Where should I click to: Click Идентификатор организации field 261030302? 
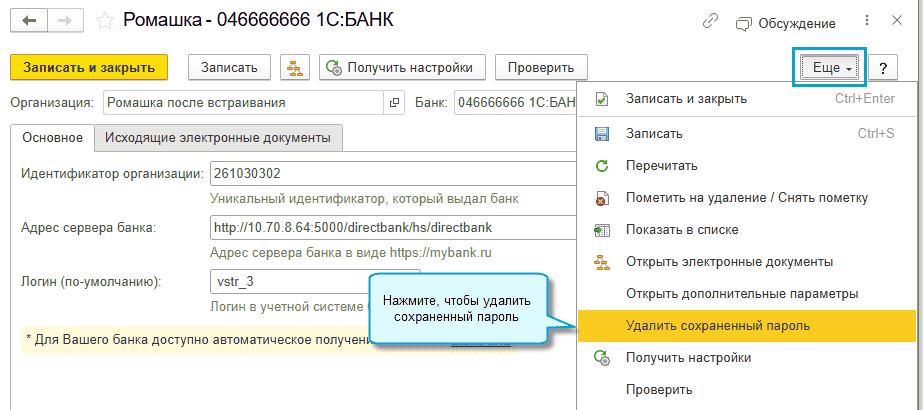click(x=393, y=174)
